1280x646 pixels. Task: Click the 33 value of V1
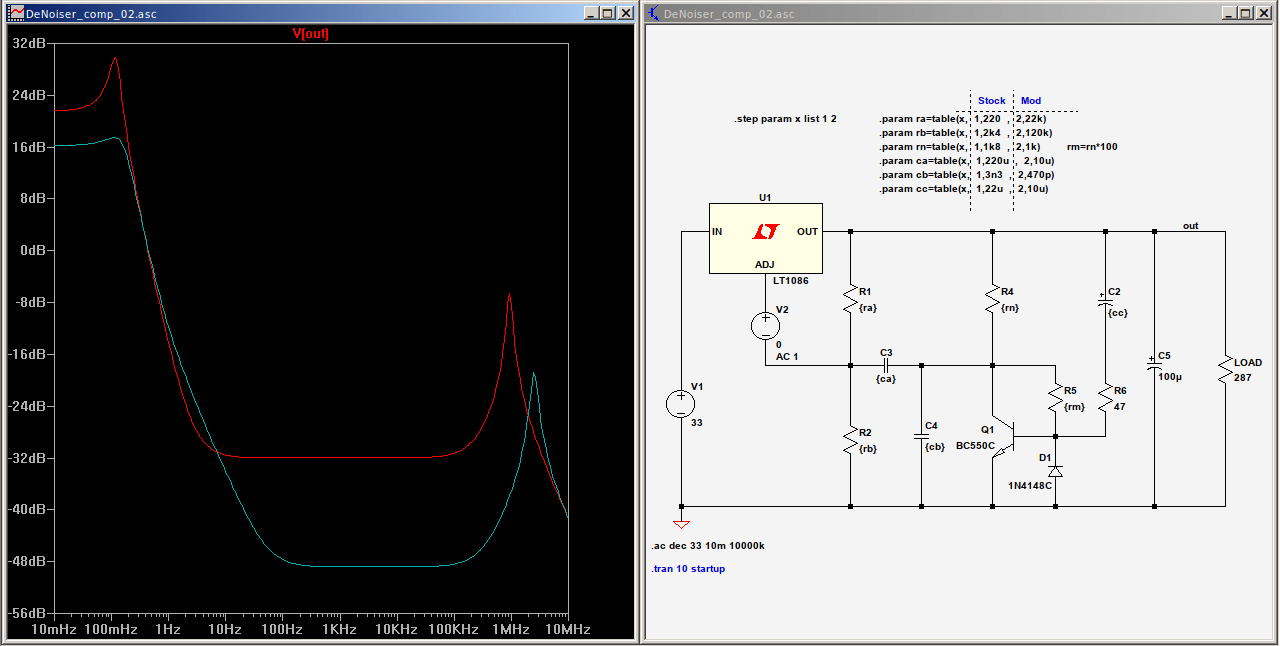[696, 422]
